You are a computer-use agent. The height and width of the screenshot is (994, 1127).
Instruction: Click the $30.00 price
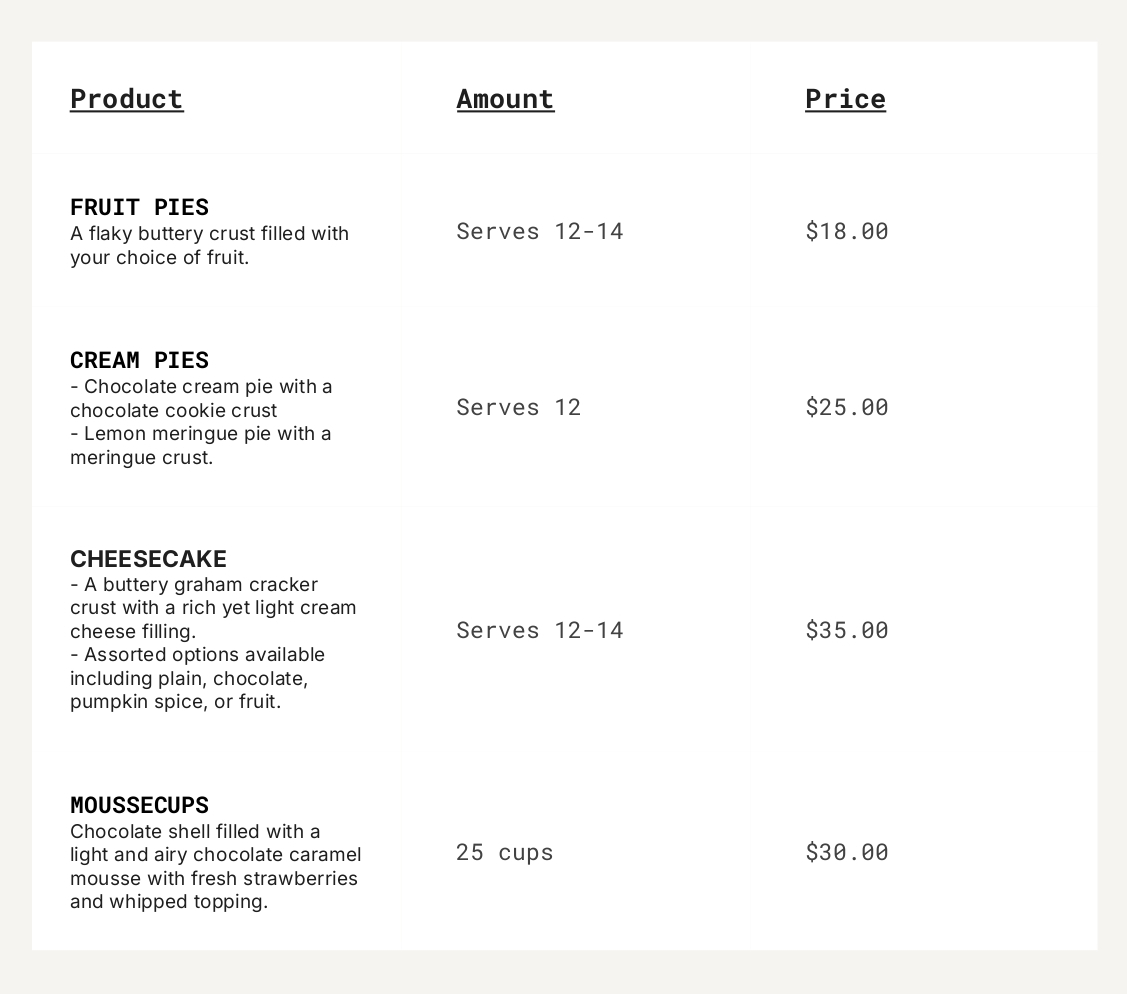(846, 852)
